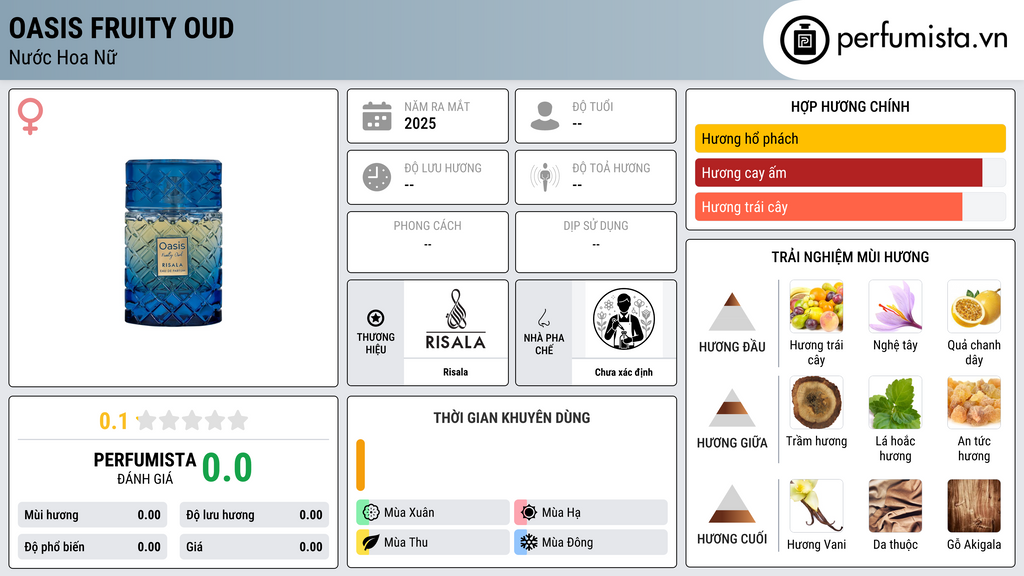Click the yellow 0.1 rating value
Image resolution: width=1024 pixels, height=576 pixels.
coord(113,421)
